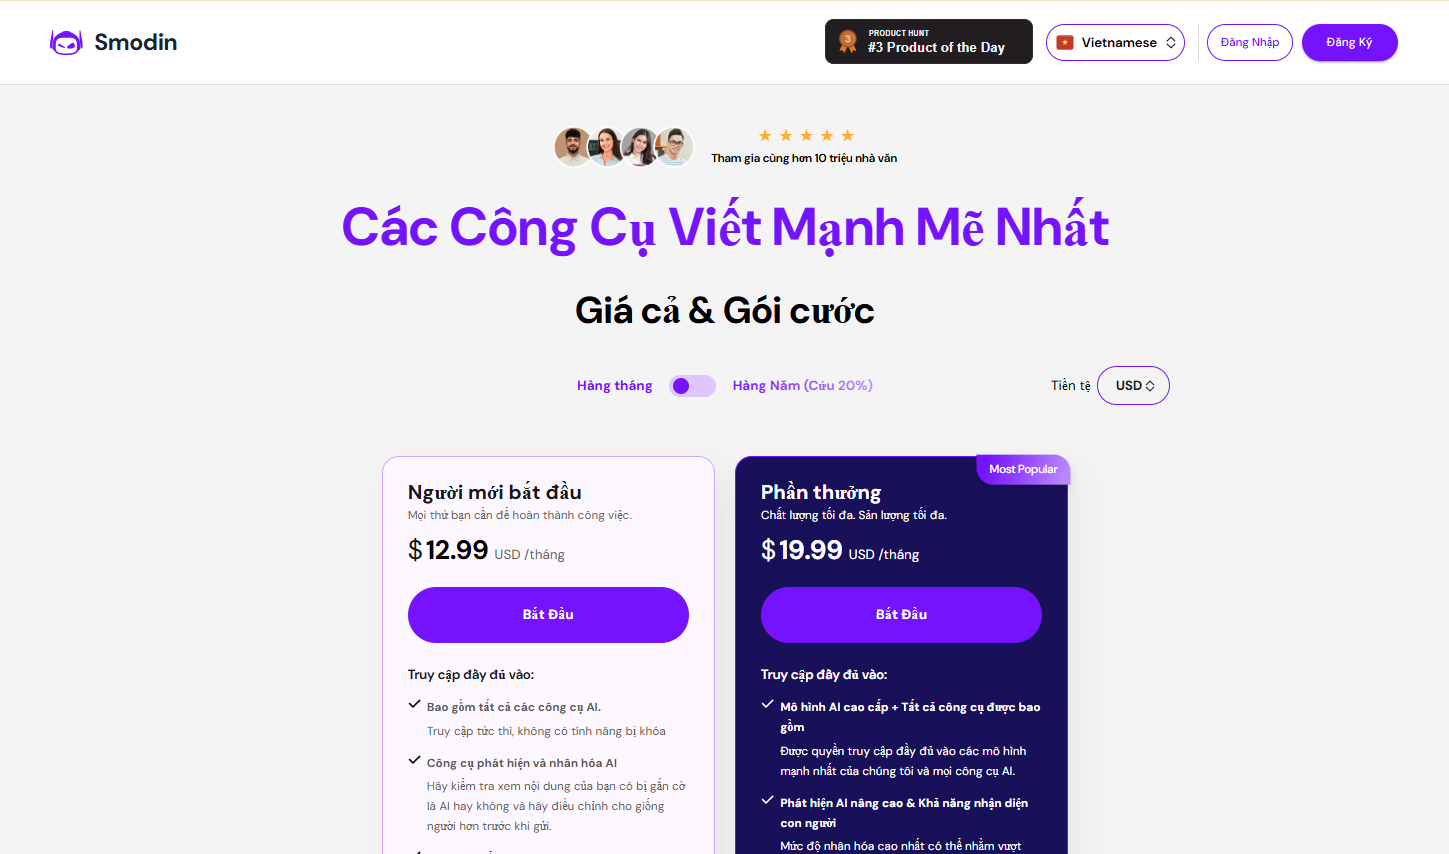Click checkmark beside 'Mô hình AI cao cấp'
Image resolution: width=1449 pixels, height=854 pixels.
point(767,704)
